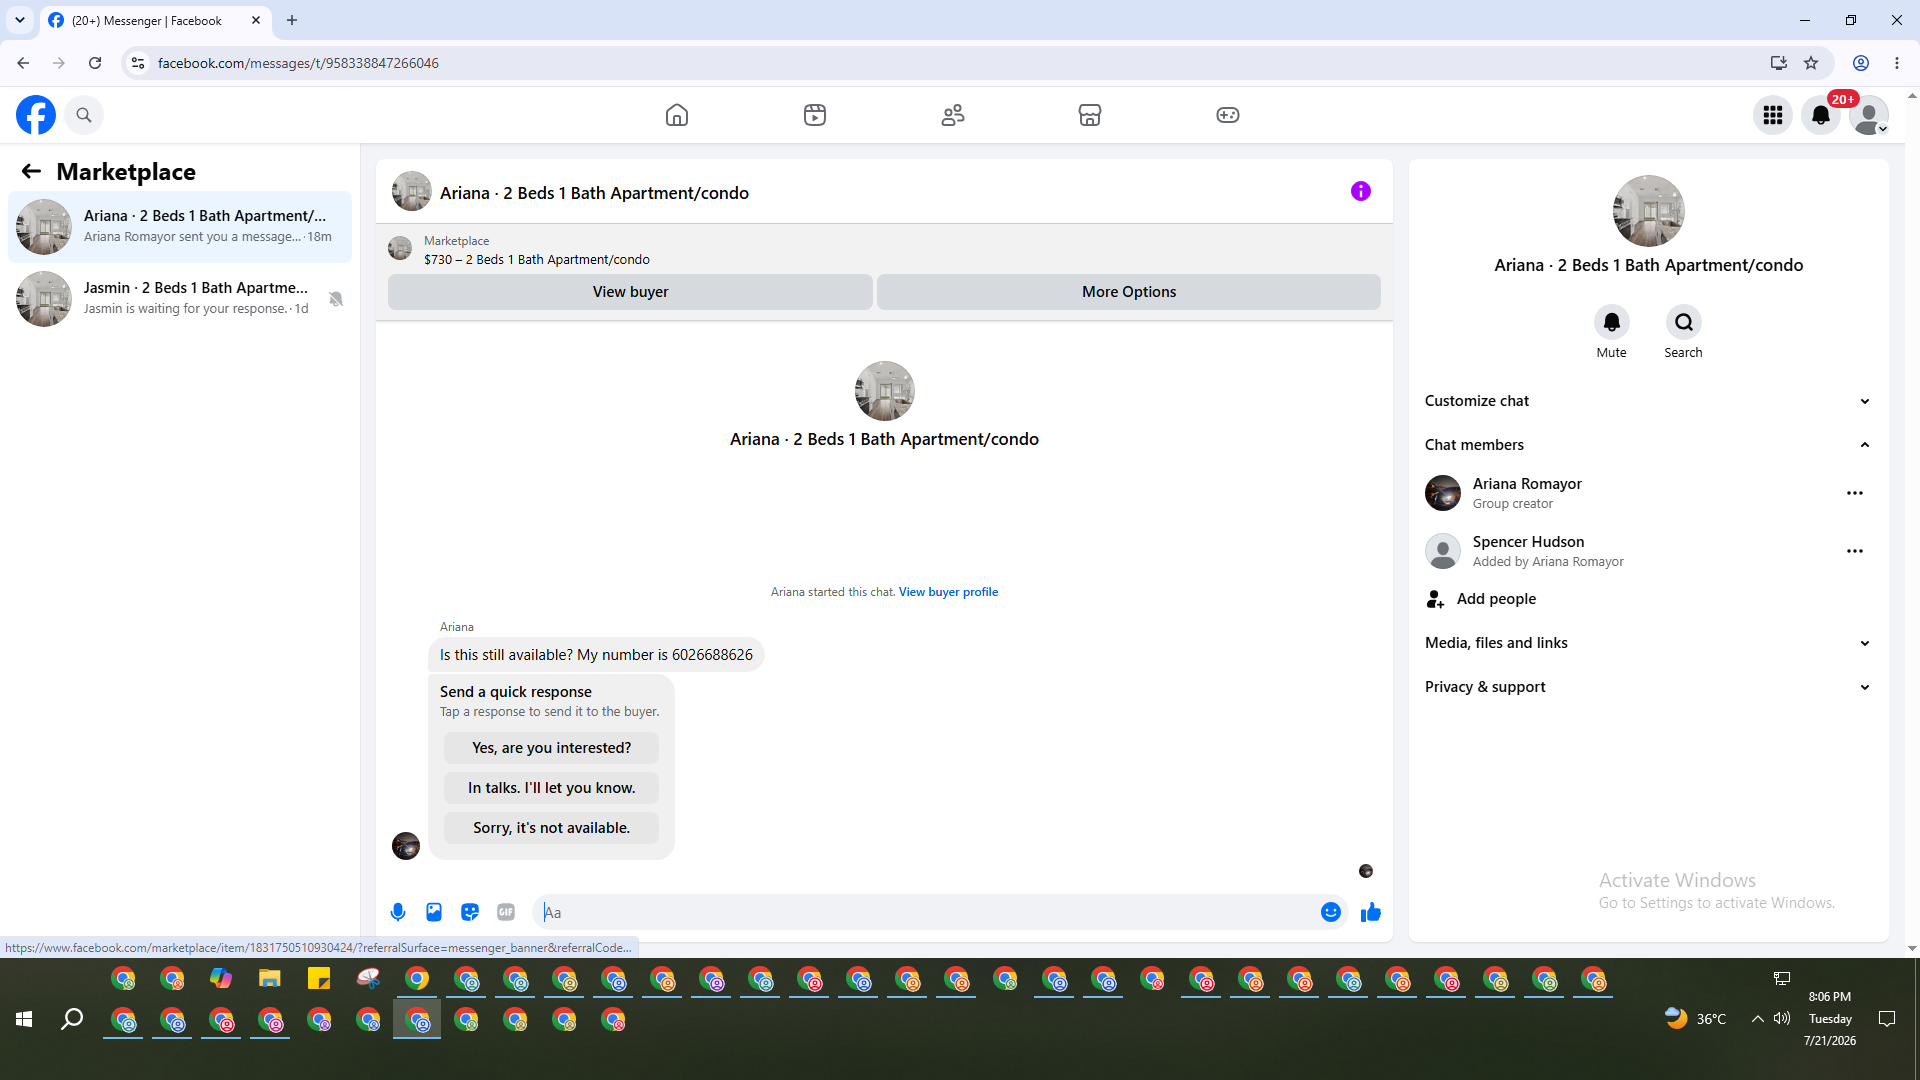The width and height of the screenshot is (1920, 1080).
Task: Open a new browser tab
Action: pyautogui.click(x=292, y=20)
